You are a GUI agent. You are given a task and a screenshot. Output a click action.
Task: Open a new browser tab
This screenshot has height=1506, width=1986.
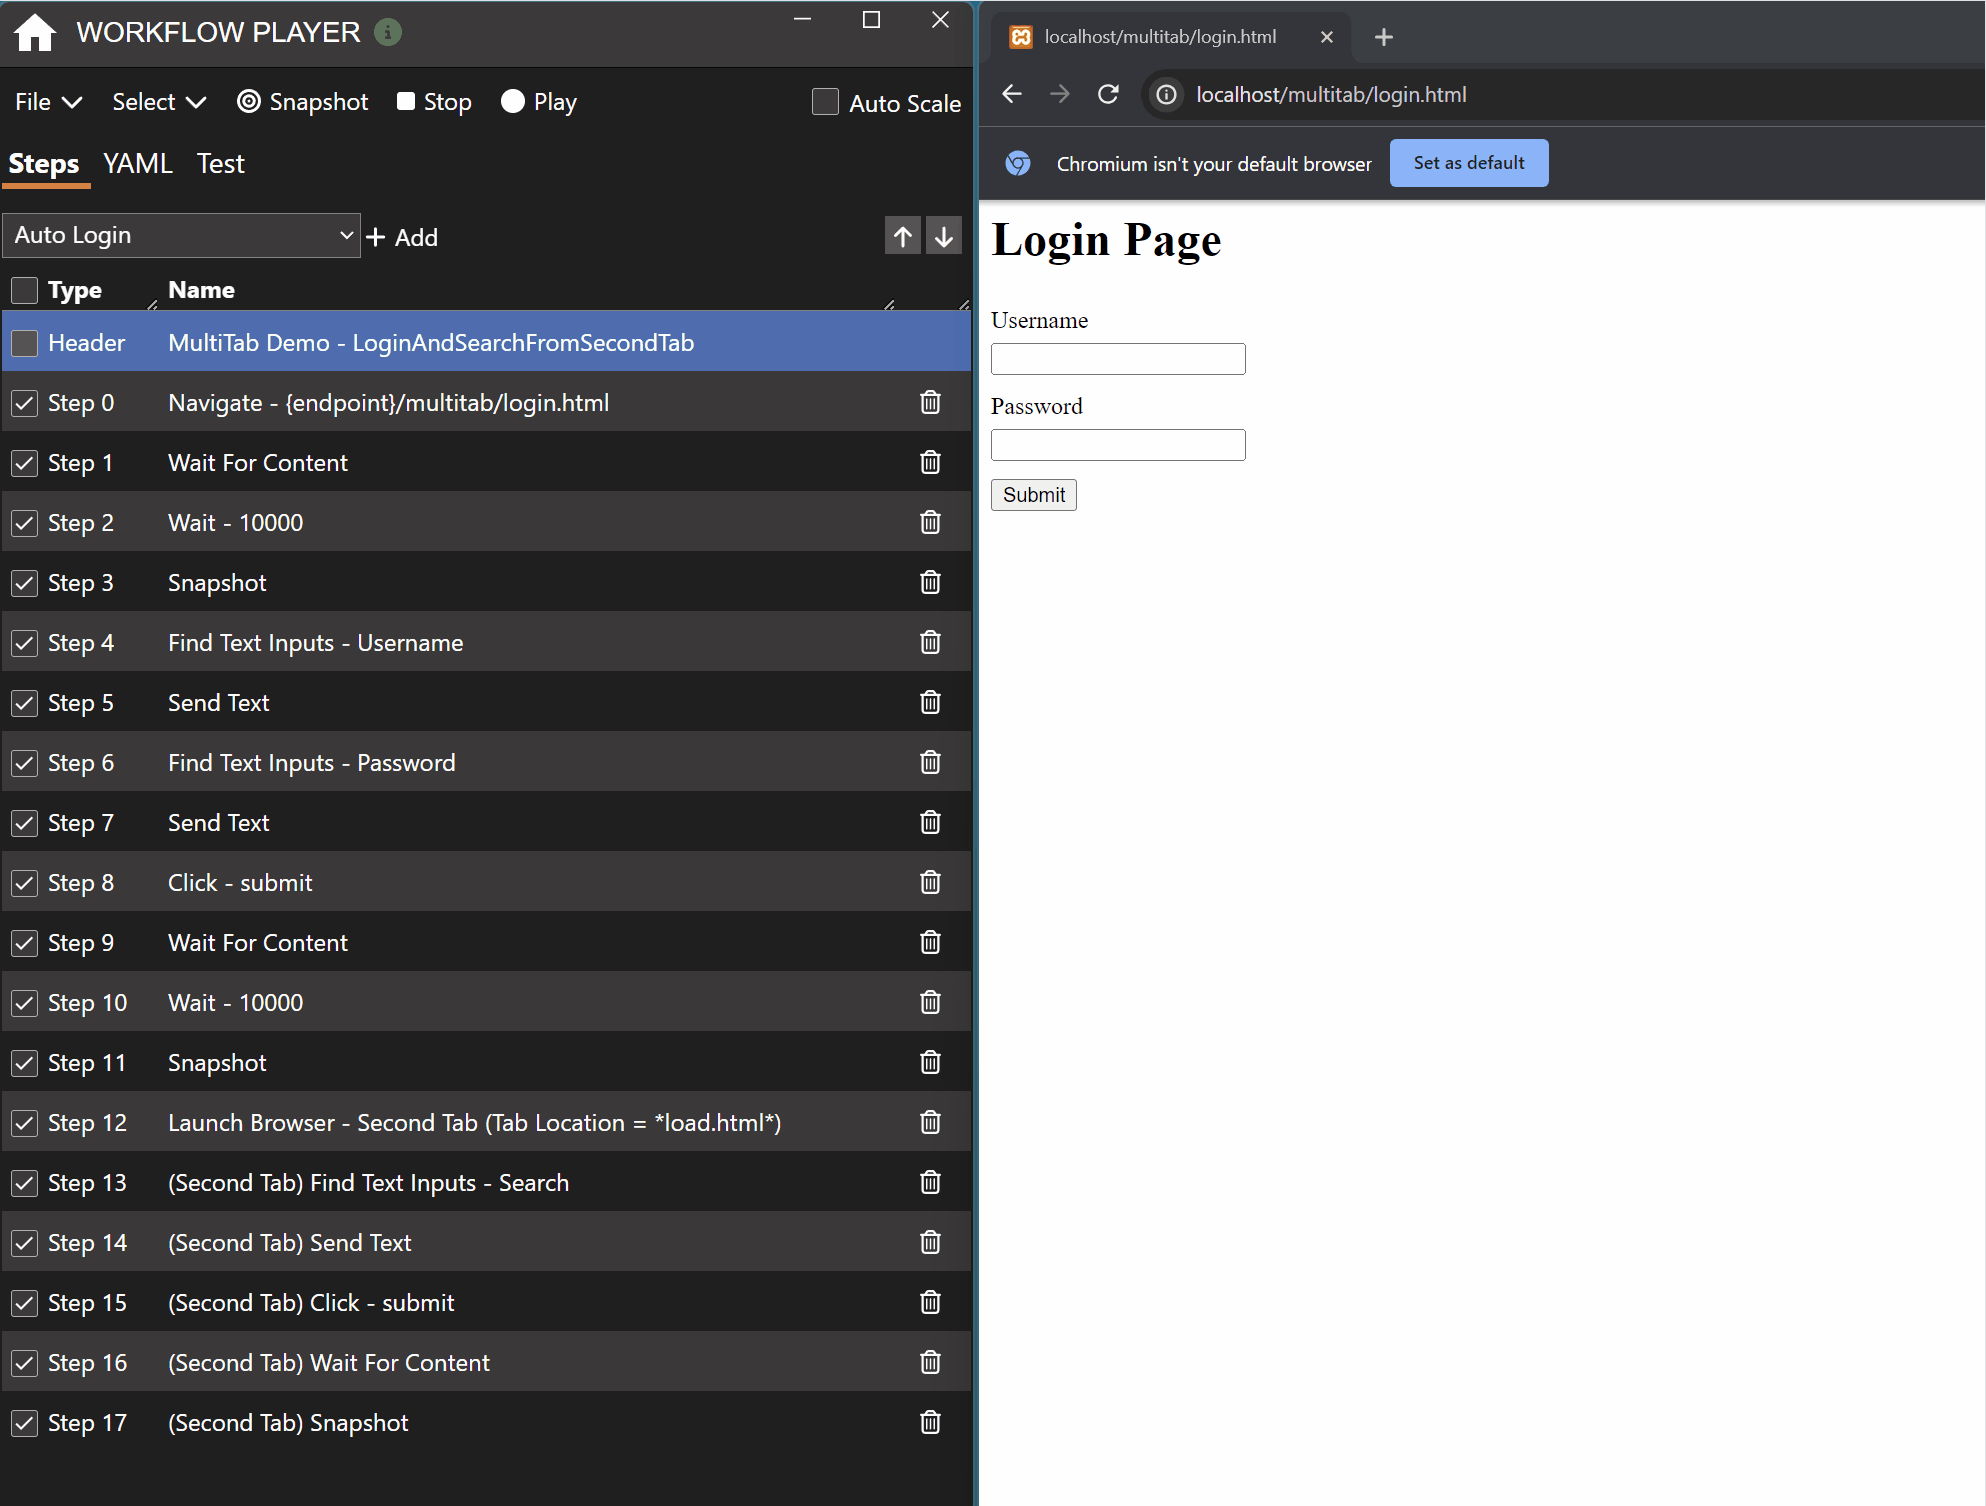[x=1384, y=38]
